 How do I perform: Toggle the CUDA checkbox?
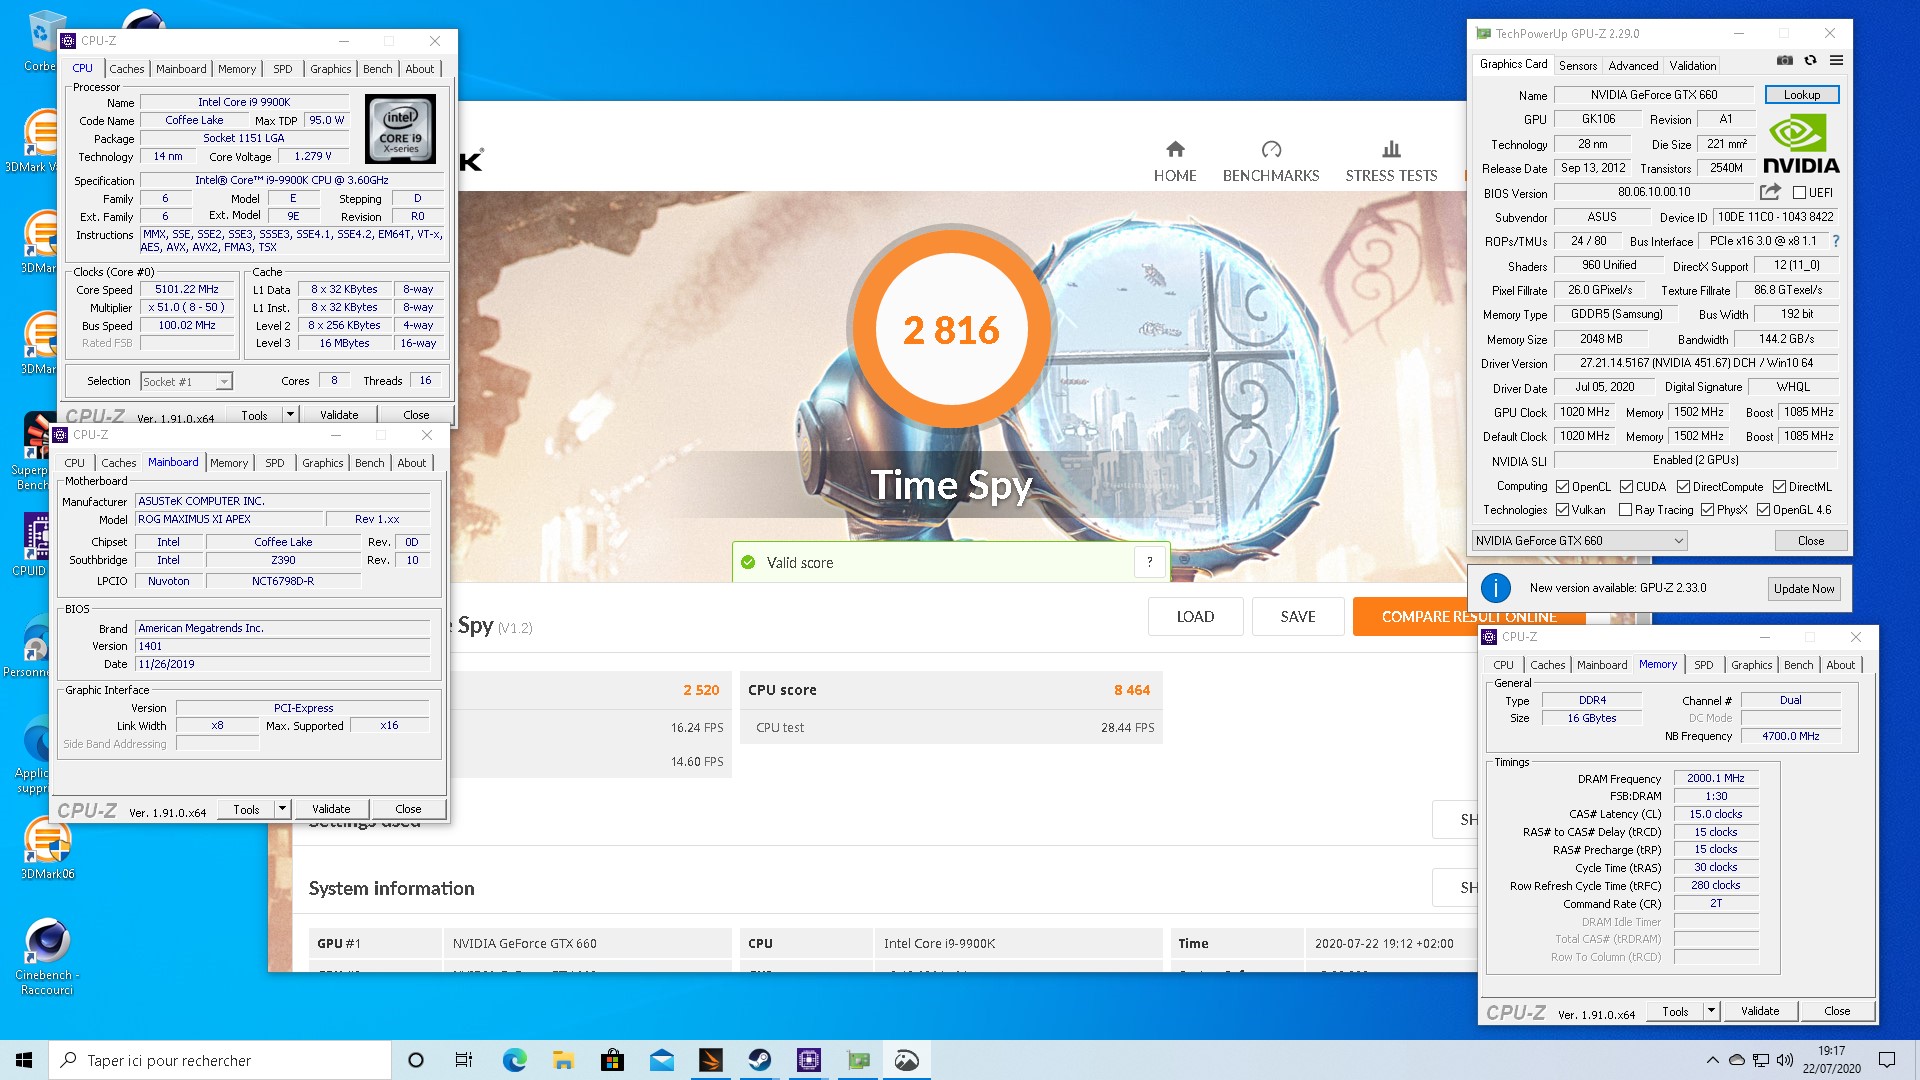[x=1626, y=487]
